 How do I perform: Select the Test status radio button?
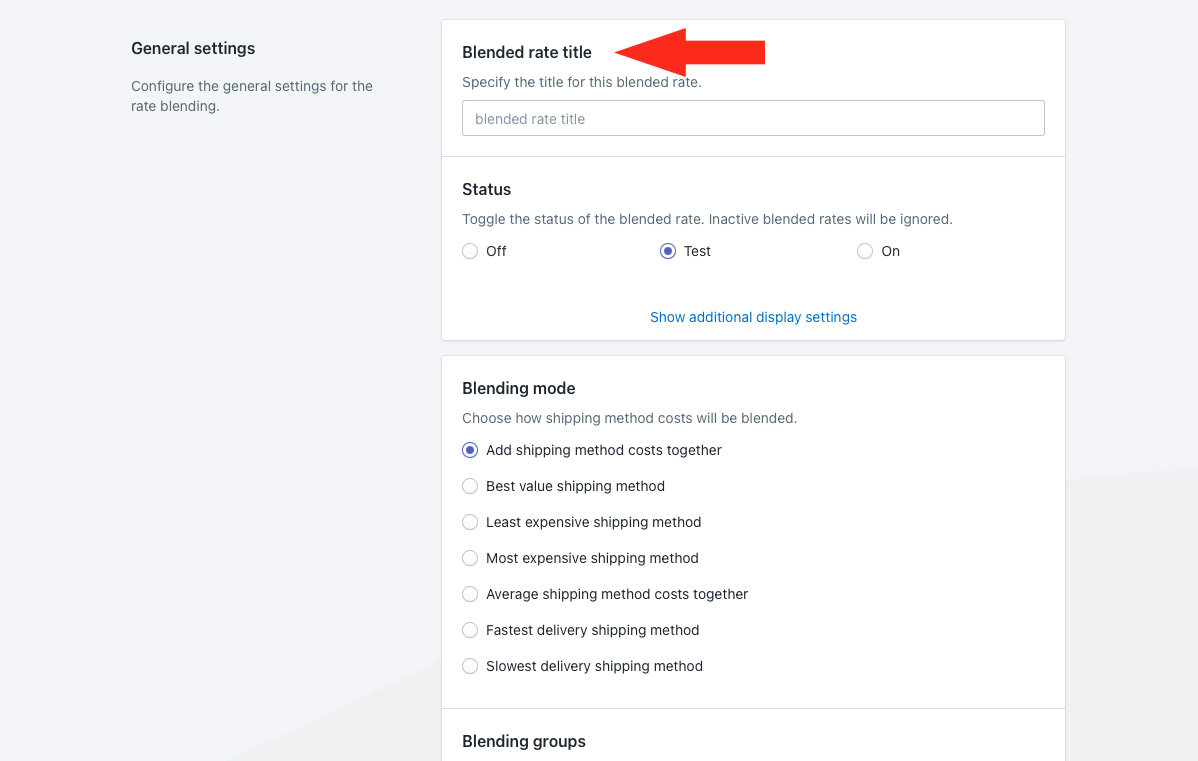[x=668, y=252]
